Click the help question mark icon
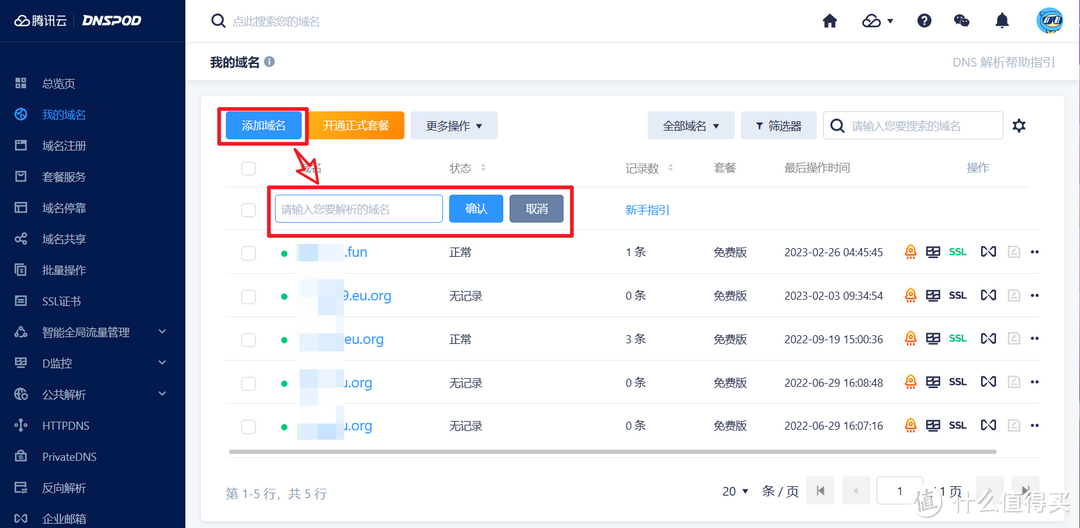1080x528 pixels. click(x=924, y=21)
